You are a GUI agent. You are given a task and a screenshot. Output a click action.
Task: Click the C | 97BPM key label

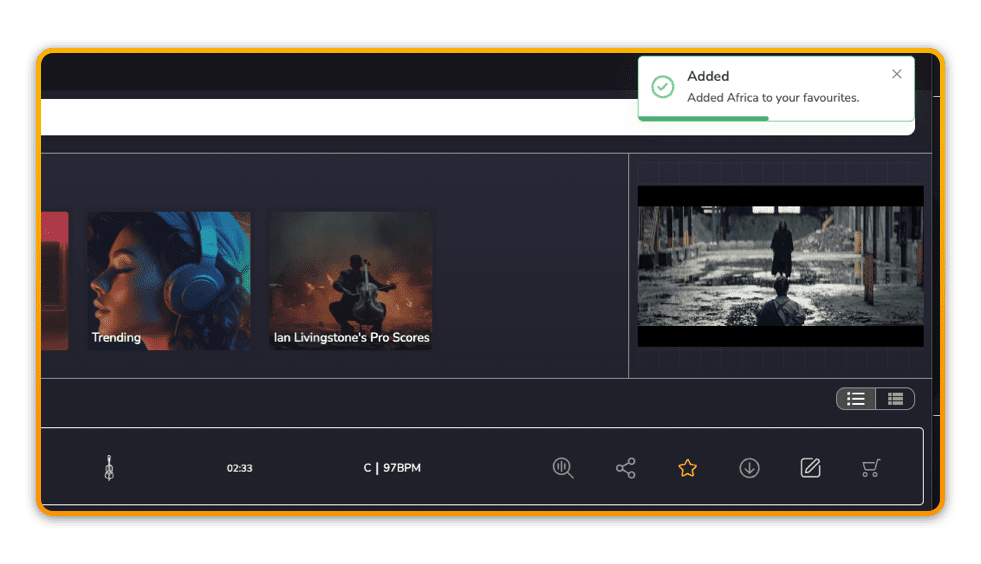coord(392,468)
